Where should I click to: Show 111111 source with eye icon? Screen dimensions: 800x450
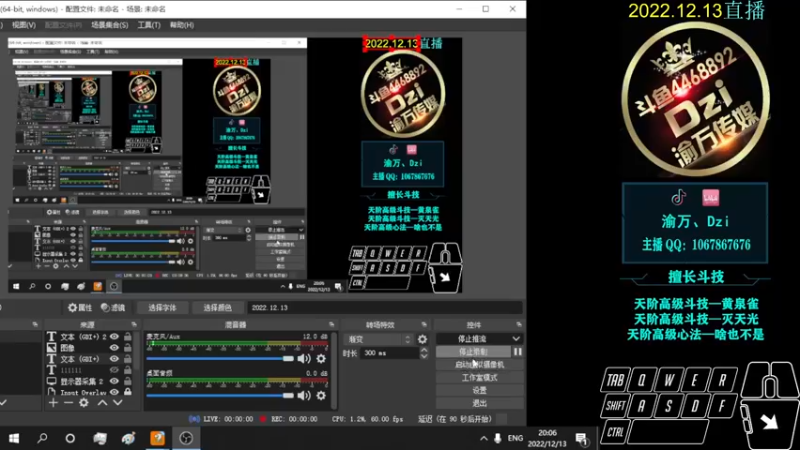click(x=114, y=370)
